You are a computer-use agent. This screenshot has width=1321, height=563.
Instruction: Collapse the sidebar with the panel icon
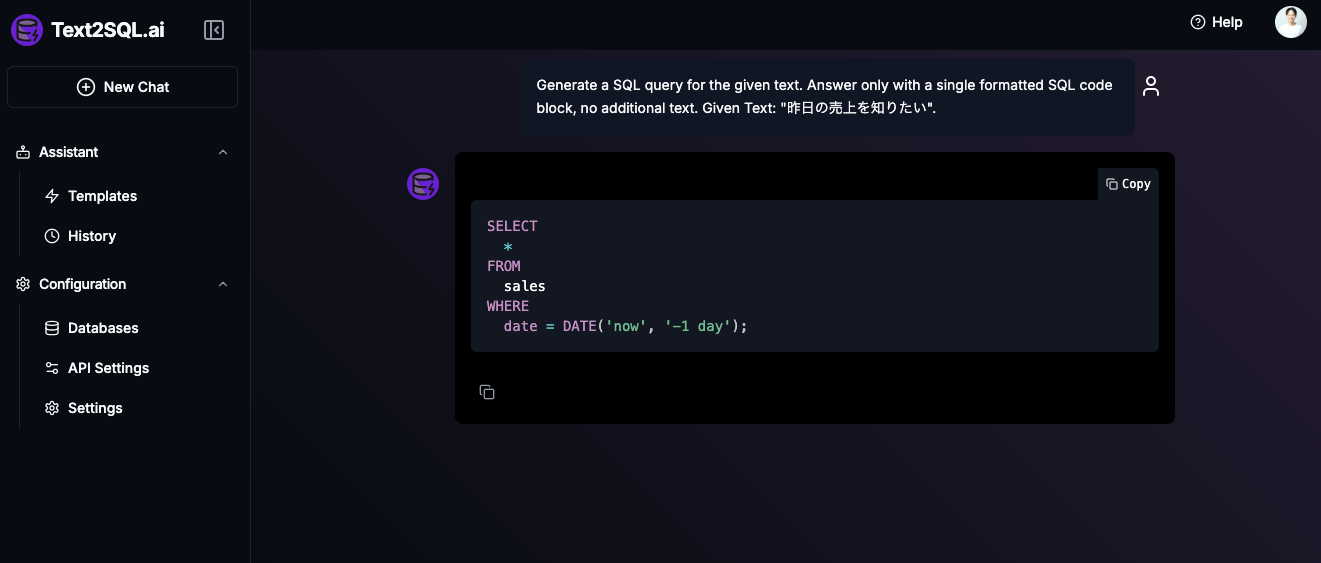pyautogui.click(x=214, y=30)
